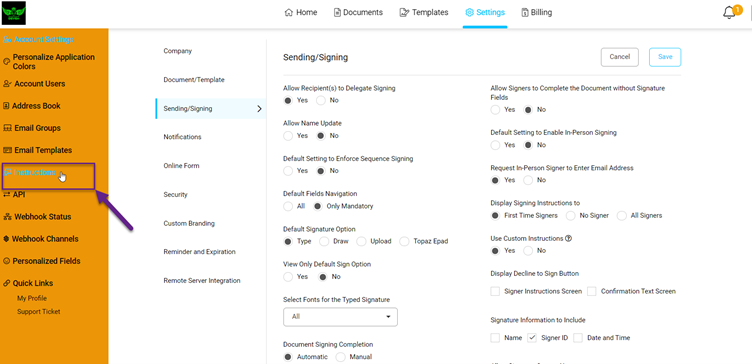Click the Webhook Channels cube icon
This screenshot has width=752, height=364.
[x=7, y=239]
